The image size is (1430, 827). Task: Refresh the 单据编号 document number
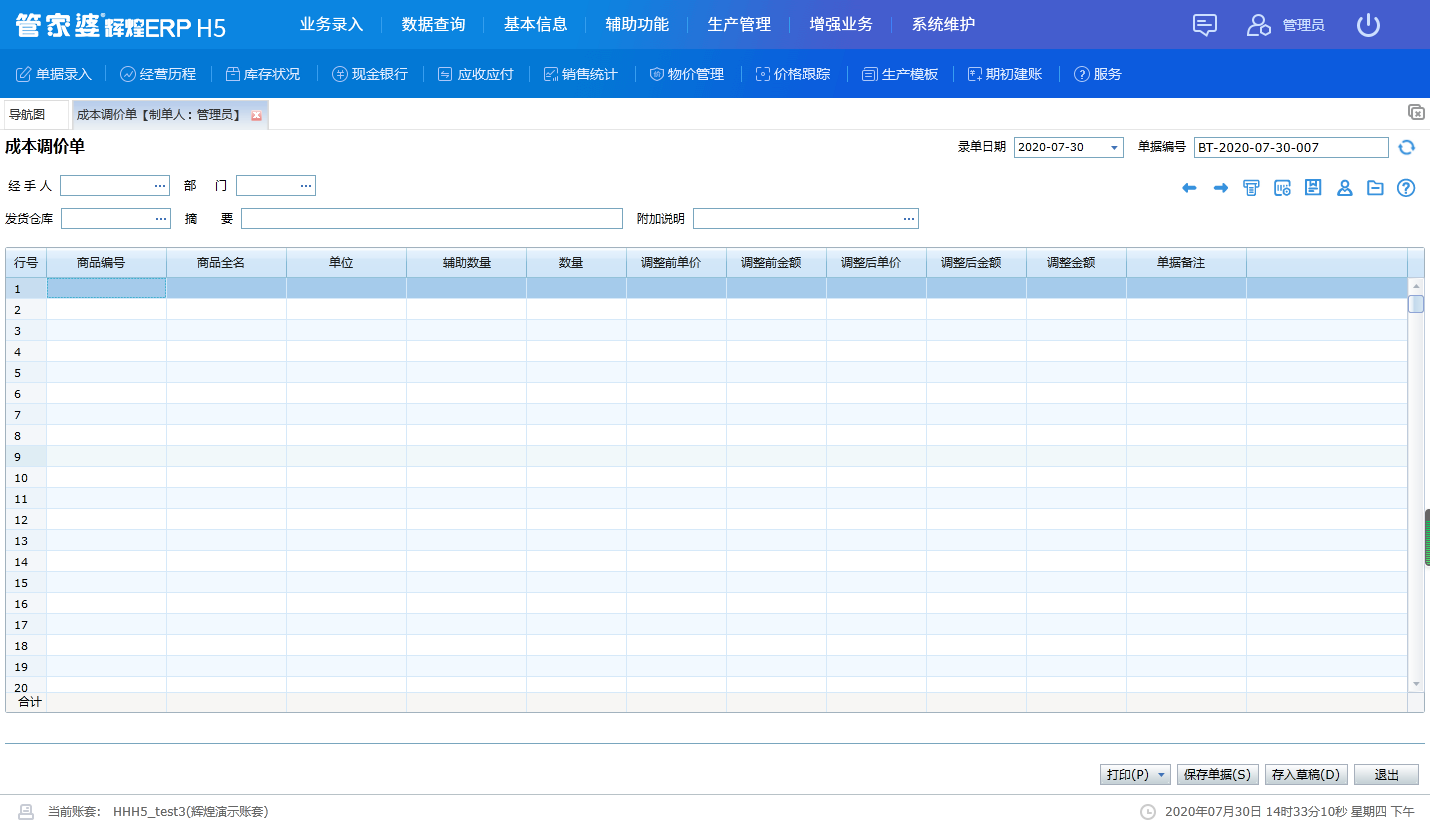pyautogui.click(x=1406, y=147)
